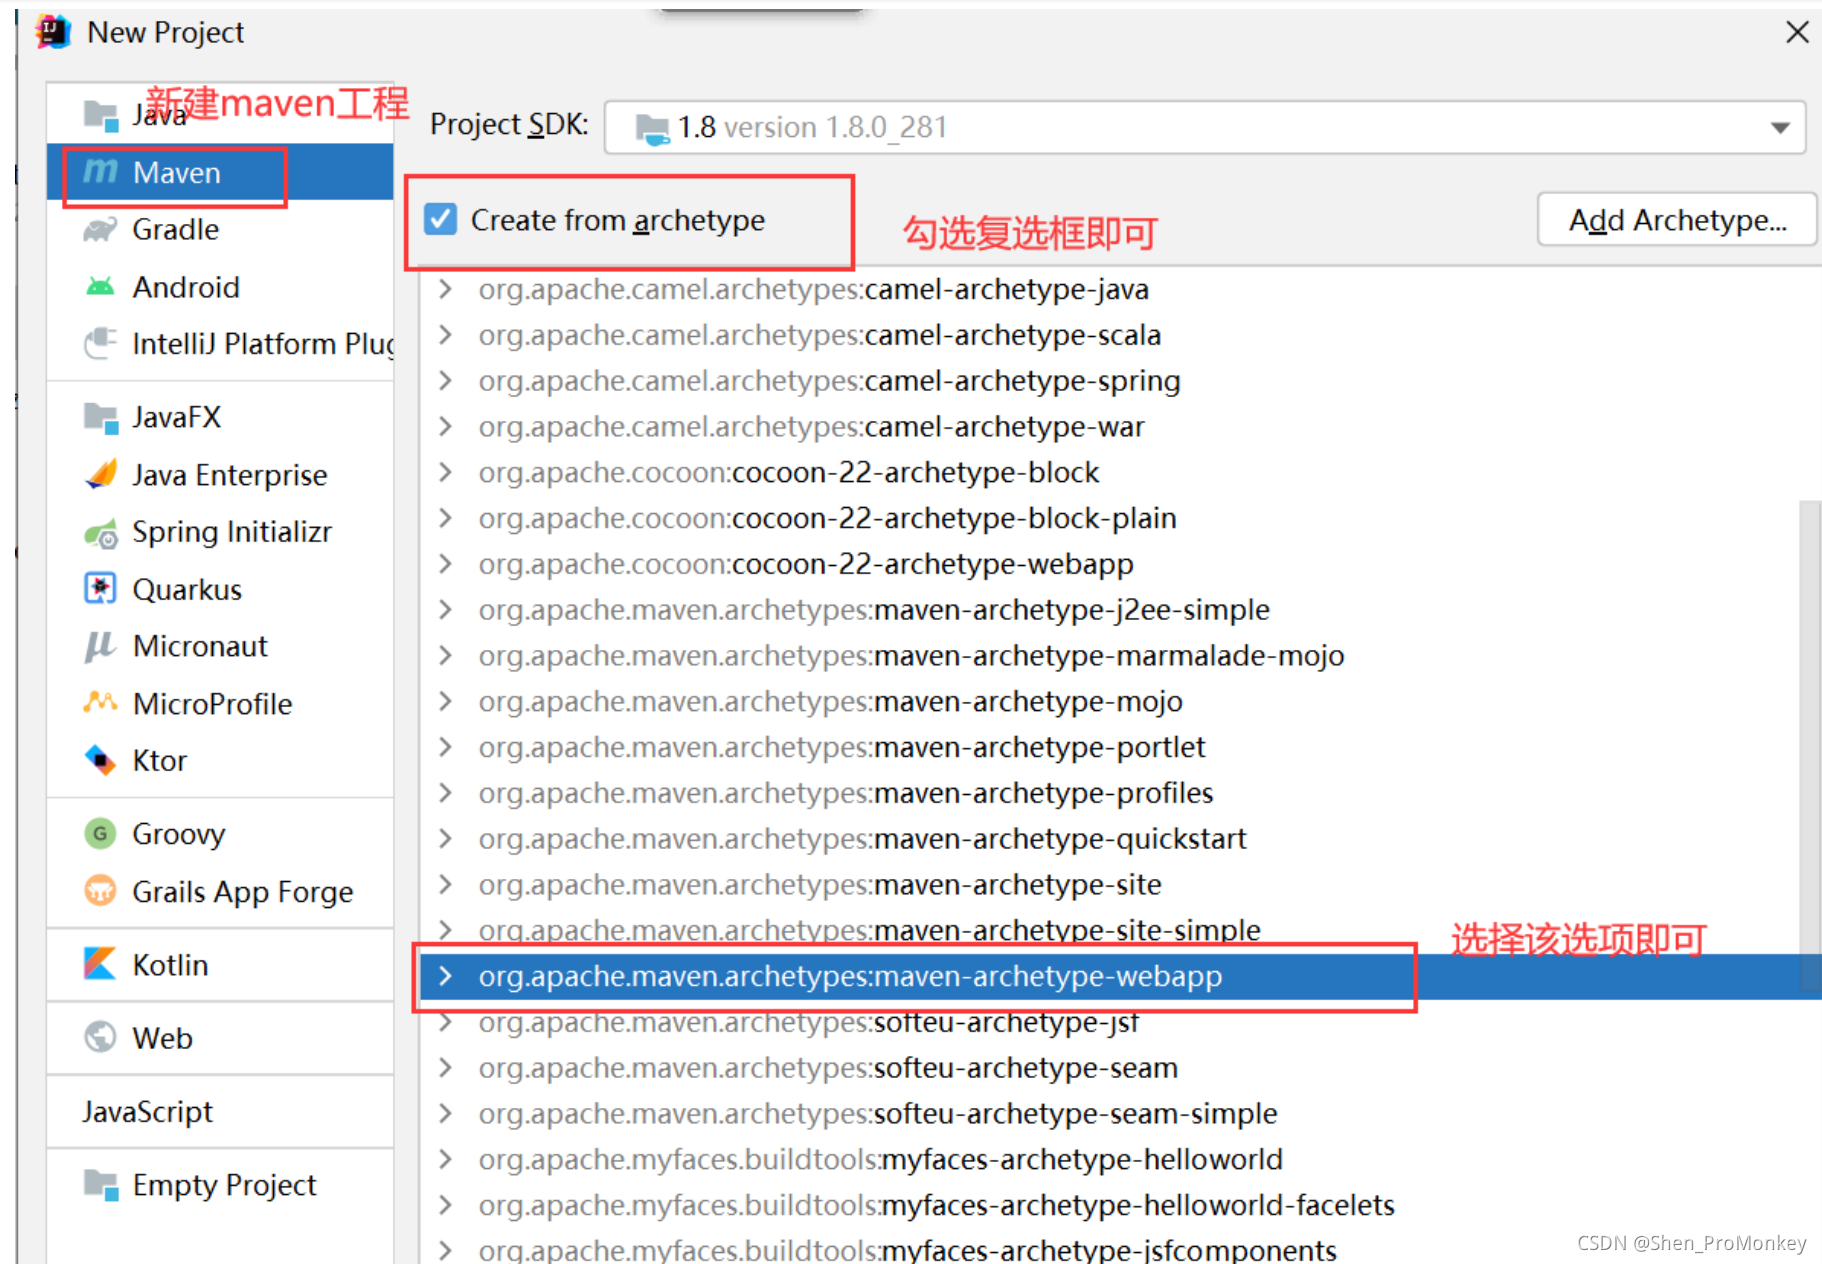This screenshot has width=1822, height=1264.
Task: Click the Java Enterprise icon
Action: 100,474
